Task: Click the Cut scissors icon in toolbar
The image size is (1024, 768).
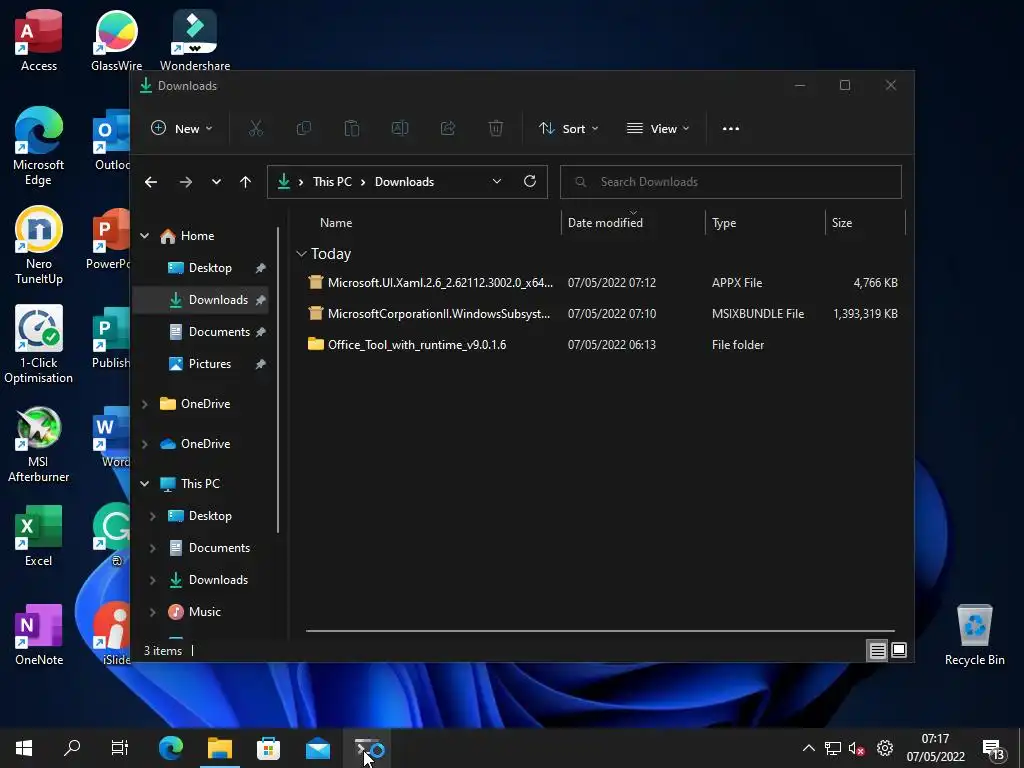Action: pos(255,129)
